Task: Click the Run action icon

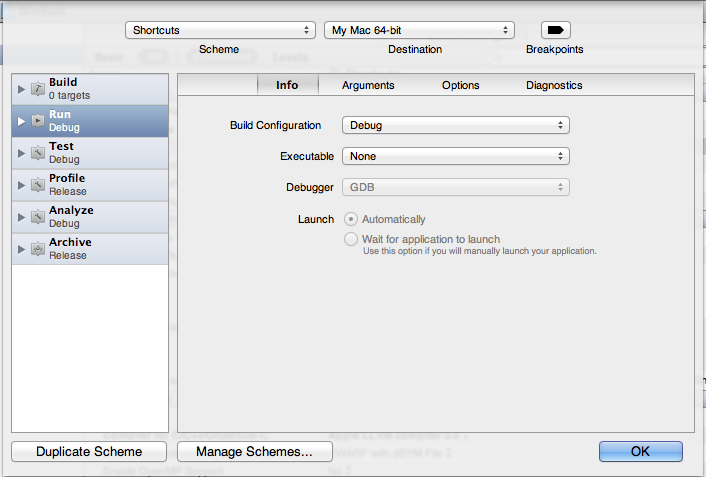Action: pyautogui.click(x=37, y=121)
